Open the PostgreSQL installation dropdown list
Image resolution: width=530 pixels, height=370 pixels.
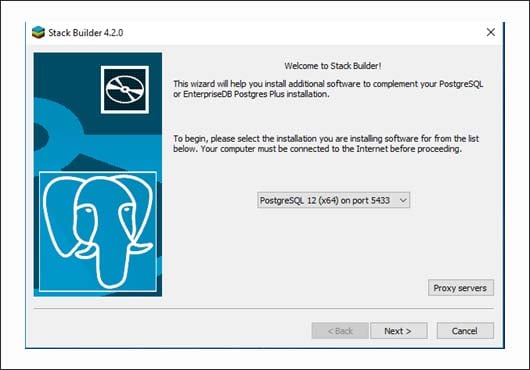[333, 200]
